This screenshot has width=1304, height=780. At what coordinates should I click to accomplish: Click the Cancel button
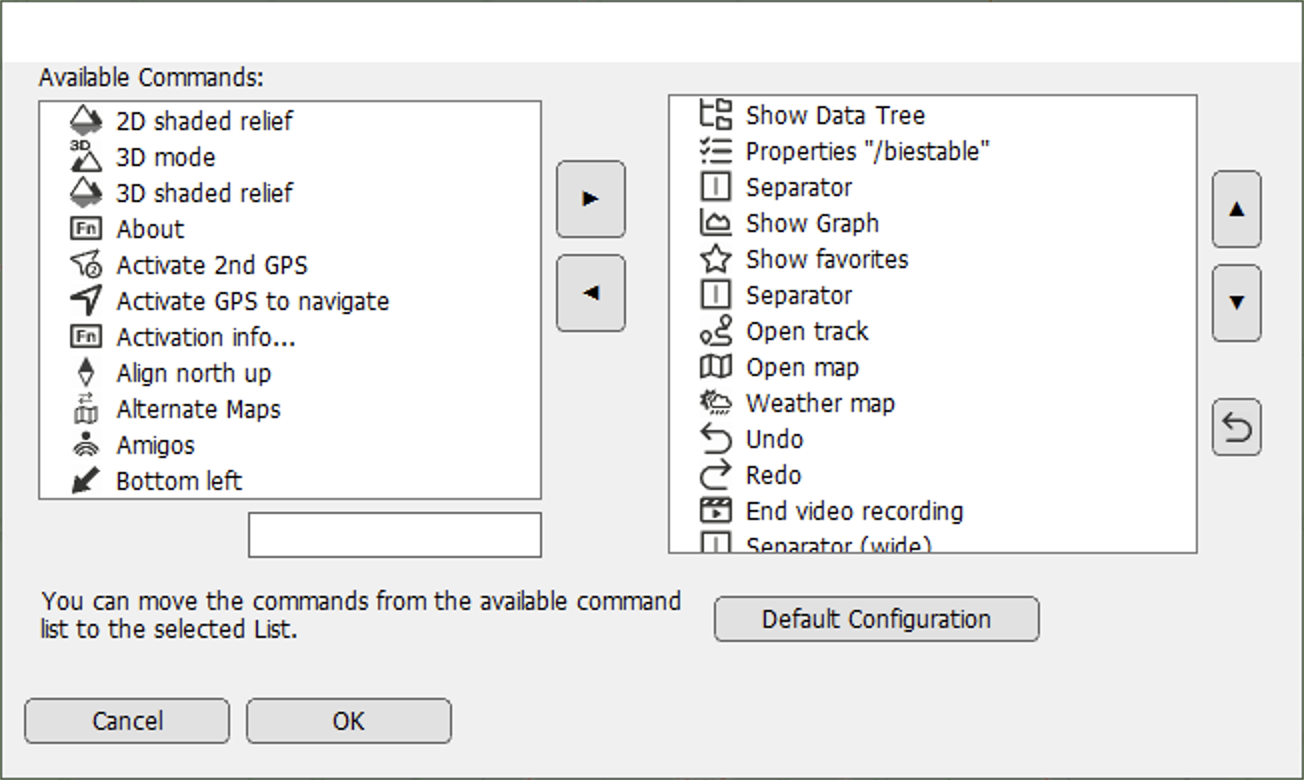pyautogui.click(x=127, y=721)
